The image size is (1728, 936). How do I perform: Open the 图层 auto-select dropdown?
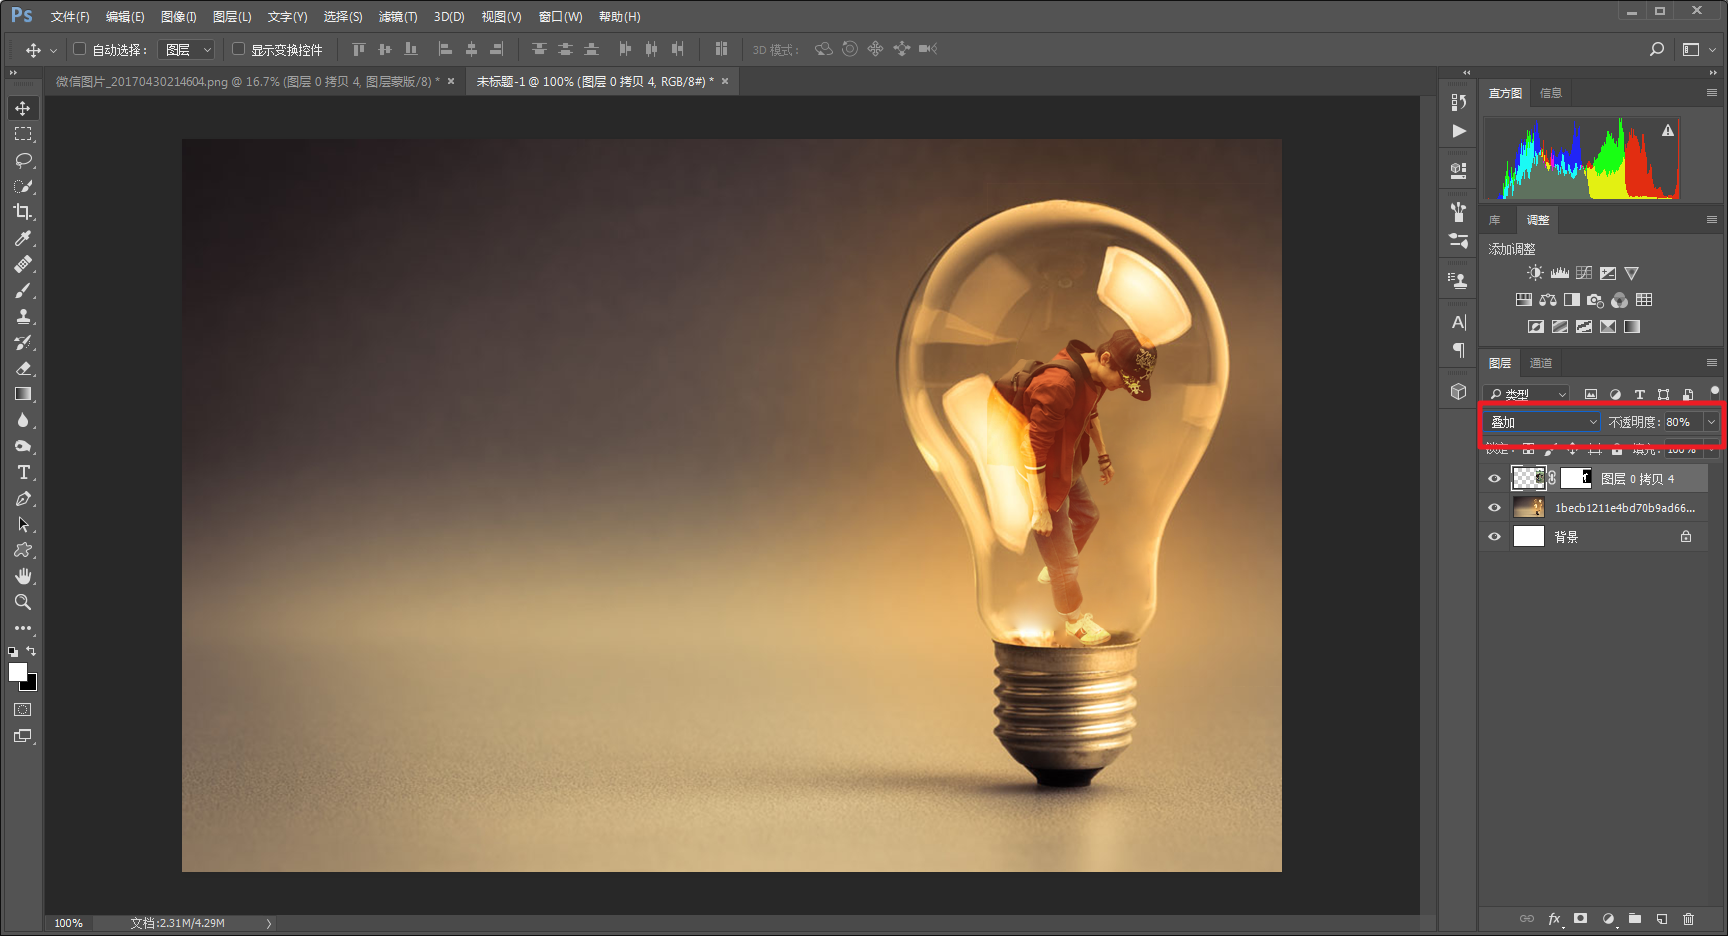[x=186, y=49]
